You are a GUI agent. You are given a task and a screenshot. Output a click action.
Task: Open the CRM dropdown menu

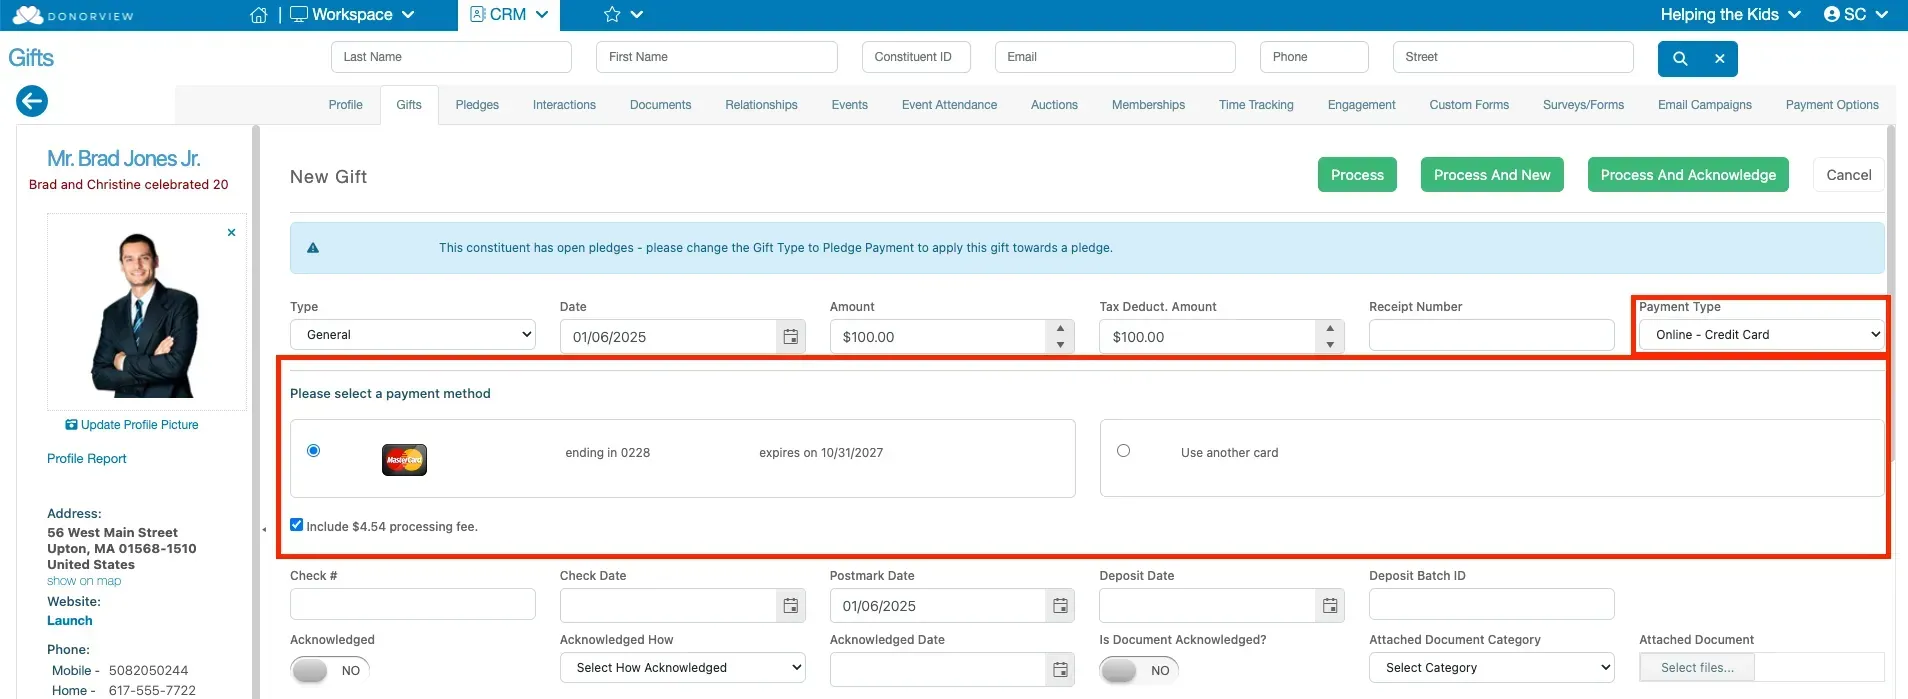click(x=509, y=15)
